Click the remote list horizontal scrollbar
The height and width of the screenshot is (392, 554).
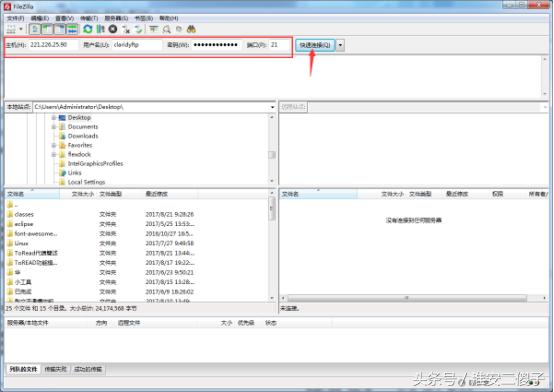coord(407,298)
